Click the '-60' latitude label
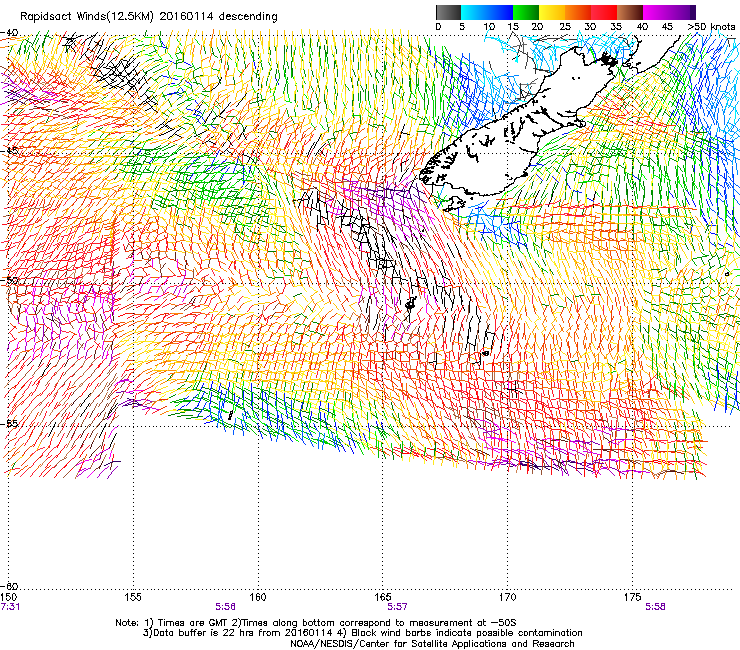This screenshot has height=650, width=740. pos(9,586)
